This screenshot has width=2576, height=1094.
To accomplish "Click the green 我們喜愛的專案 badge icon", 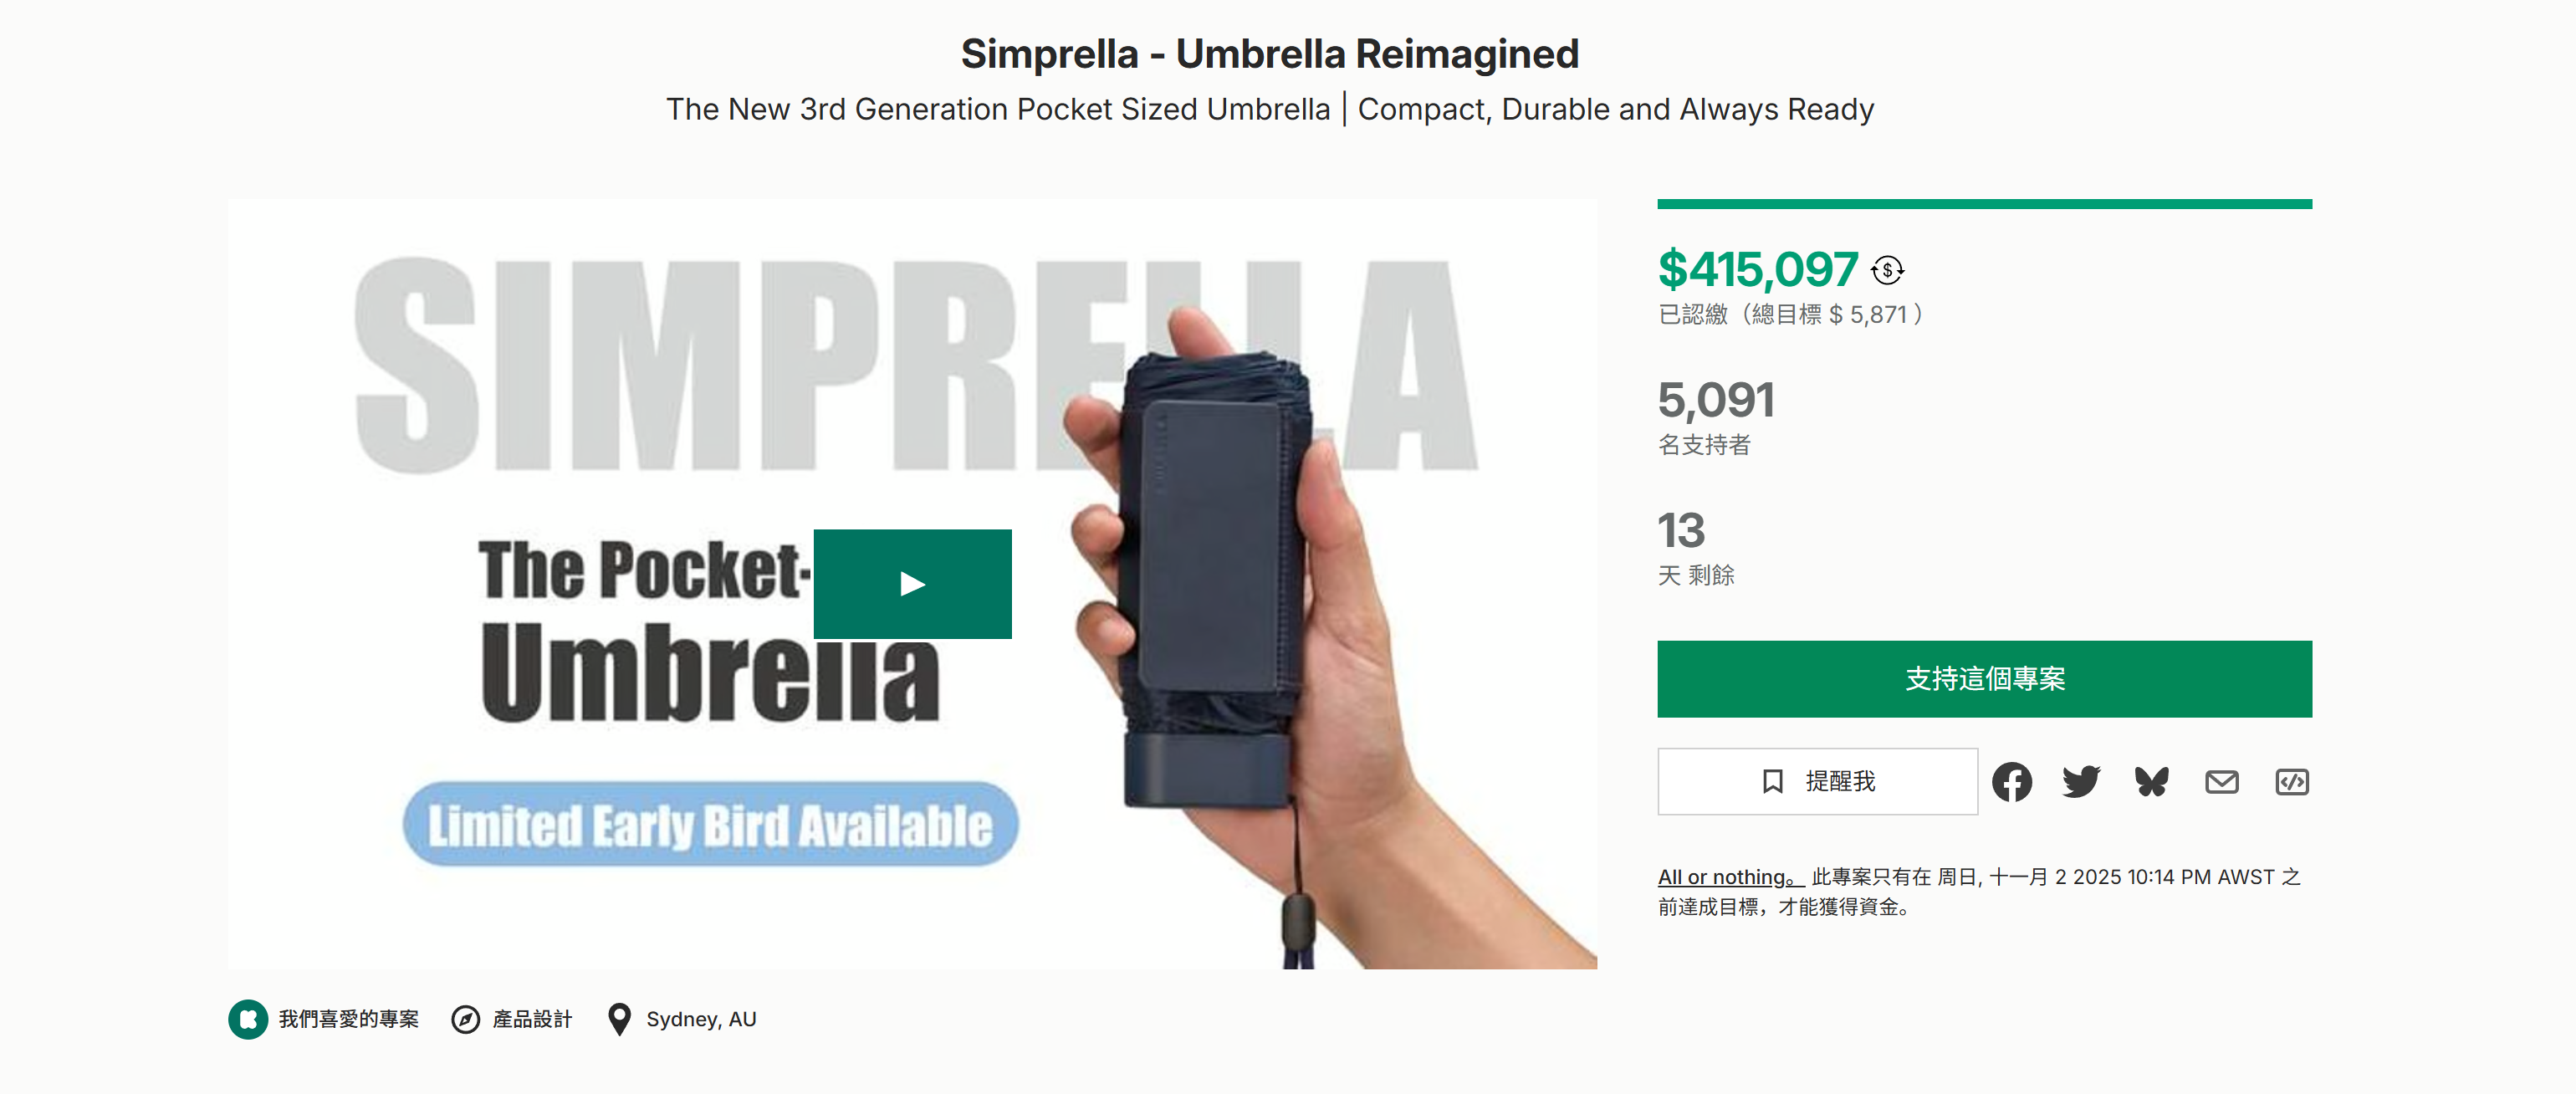I will (x=248, y=1019).
